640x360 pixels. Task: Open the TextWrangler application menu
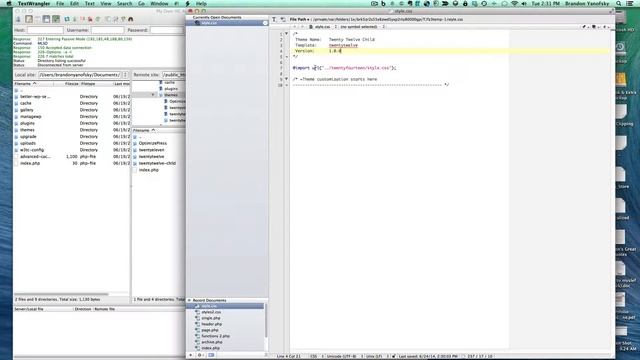(34, 4)
